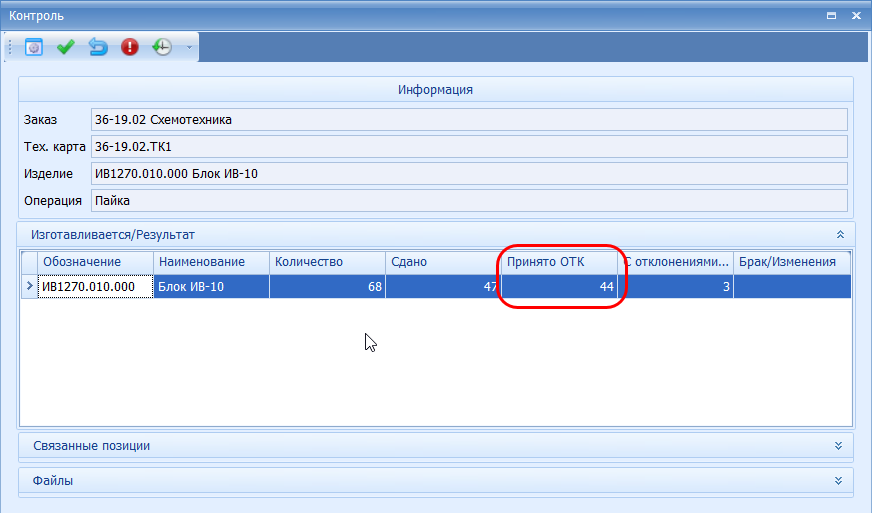
Task: Open the toolbar options dropdown arrow
Action: point(189,47)
